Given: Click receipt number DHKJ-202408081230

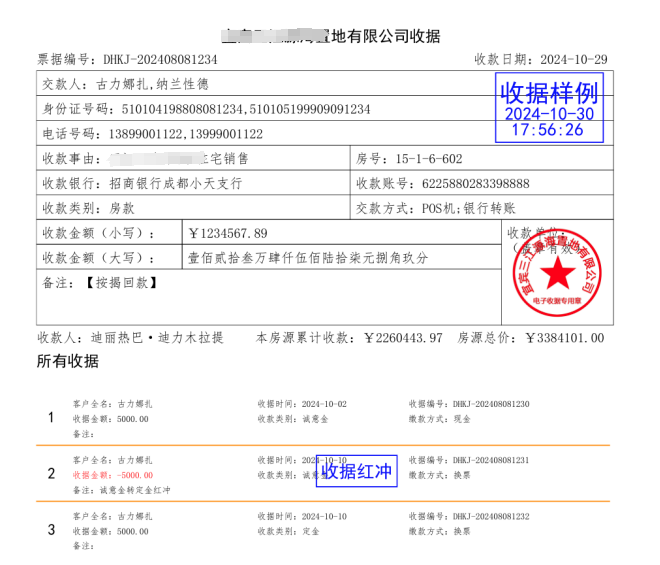Looking at the screenshot, I should (491, 404).
